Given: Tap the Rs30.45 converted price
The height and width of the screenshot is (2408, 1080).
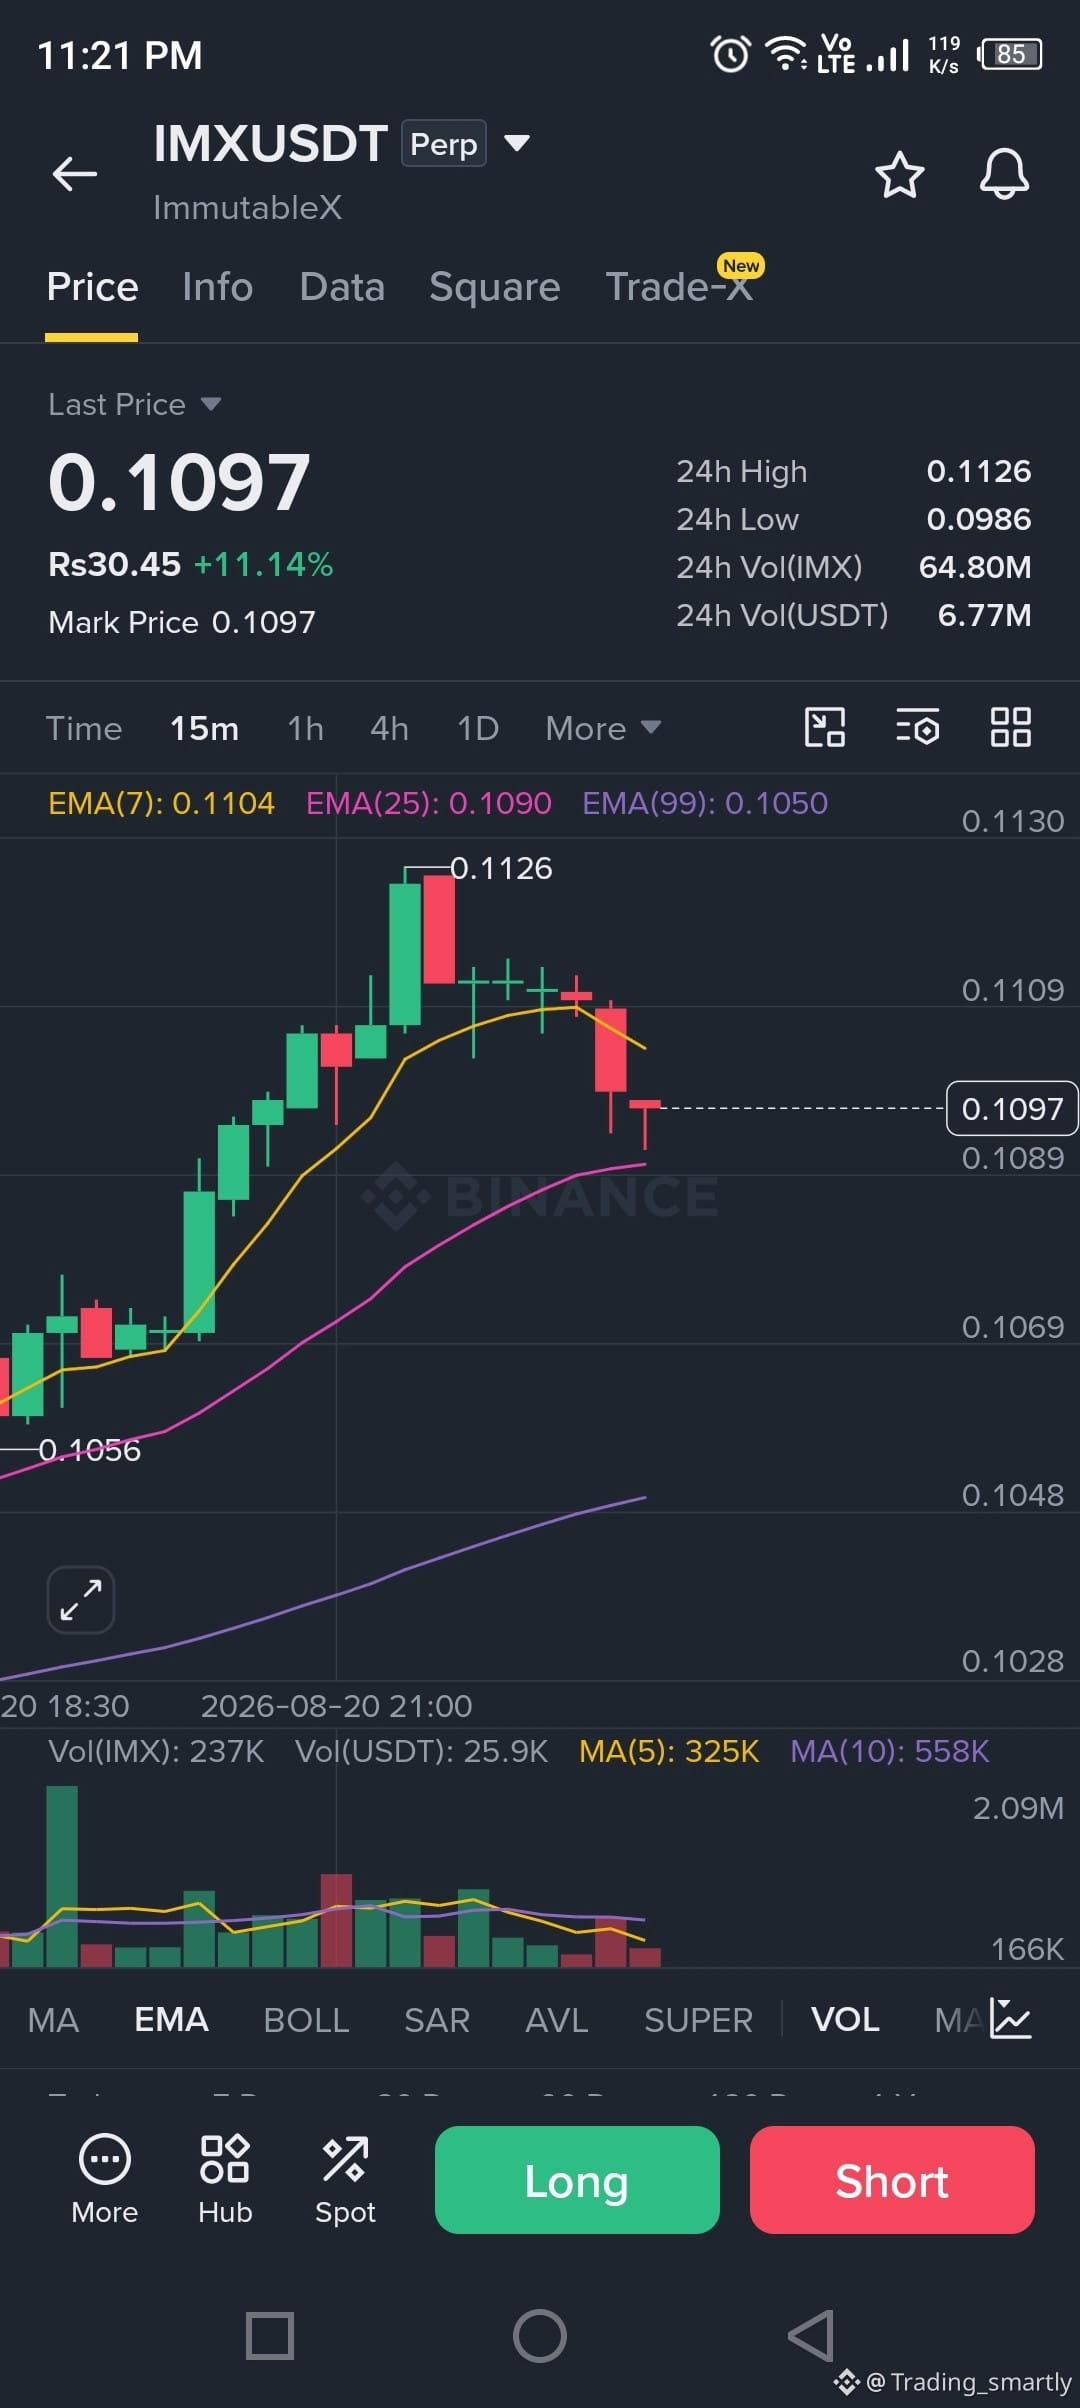Looking at the screenshot, I should pos(114,564).
